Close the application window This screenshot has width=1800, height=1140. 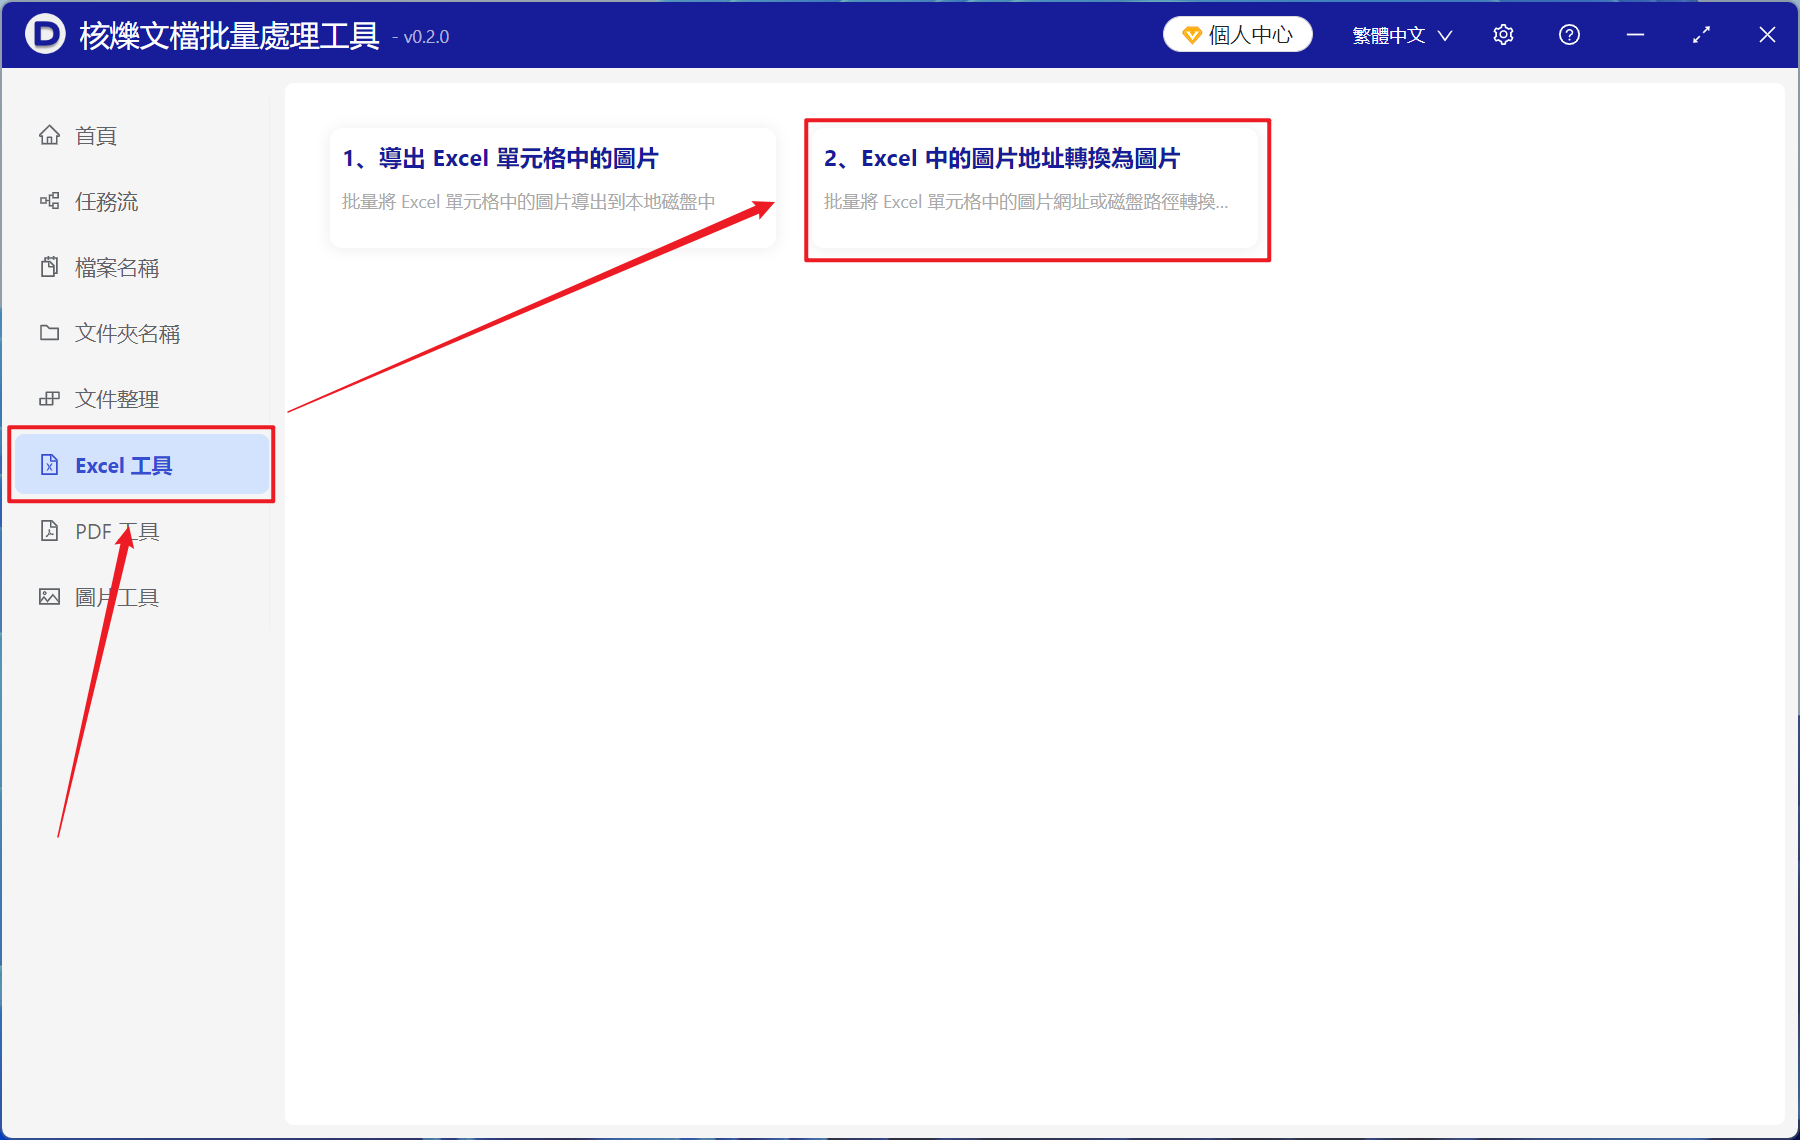point(1767,35)
